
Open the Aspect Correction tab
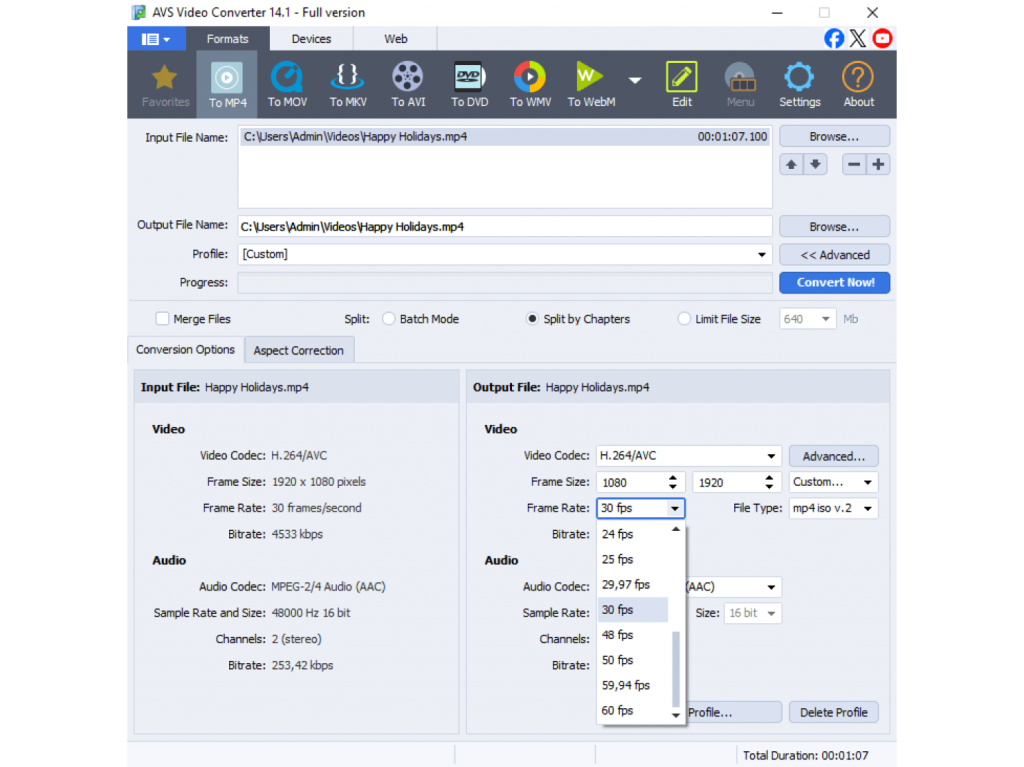pyautogui.click(x=298, y=350)
